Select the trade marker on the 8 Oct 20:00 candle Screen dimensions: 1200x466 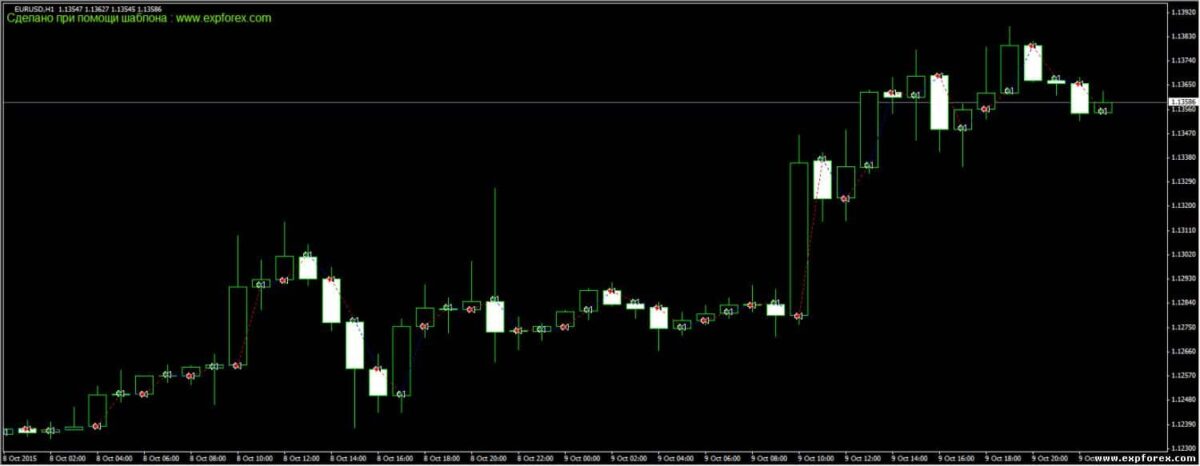pos(495,300)
